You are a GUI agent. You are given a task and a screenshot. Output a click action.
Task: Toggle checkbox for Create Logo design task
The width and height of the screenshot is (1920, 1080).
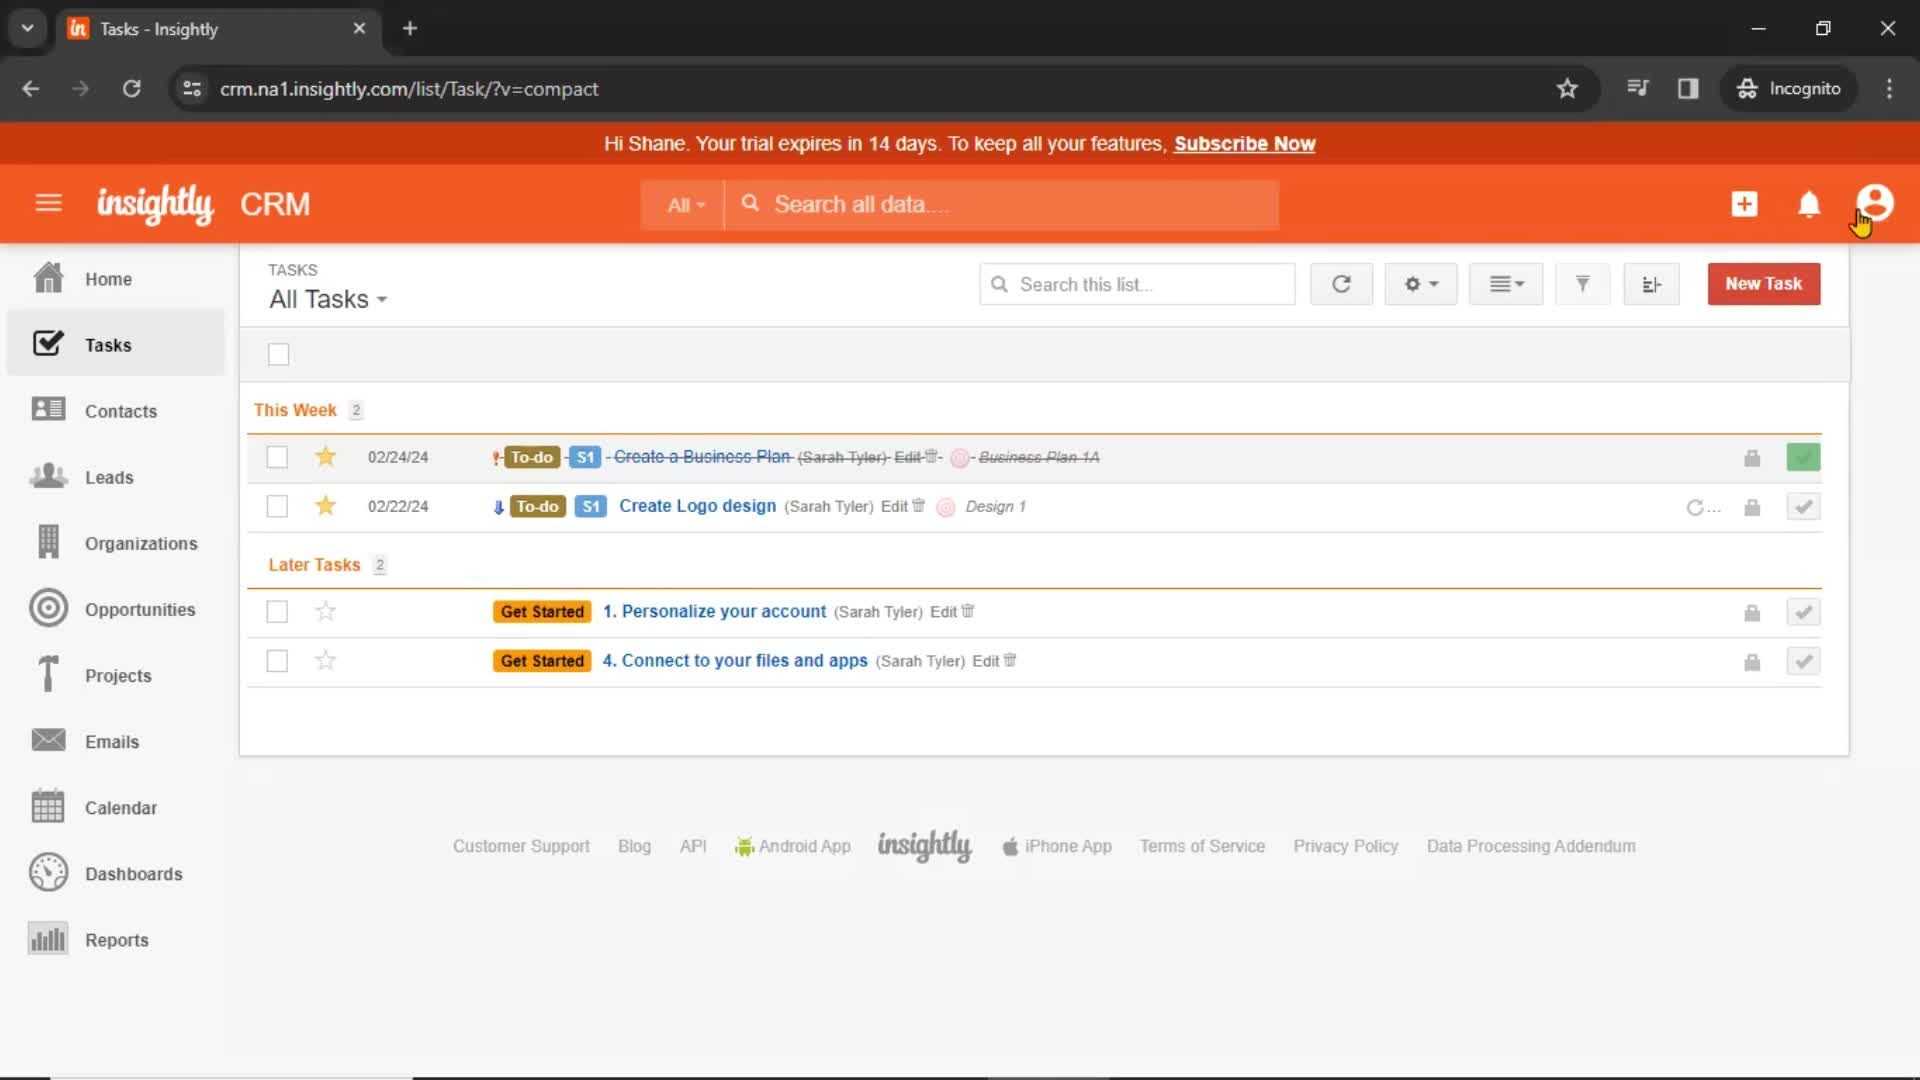click(277, 506)
